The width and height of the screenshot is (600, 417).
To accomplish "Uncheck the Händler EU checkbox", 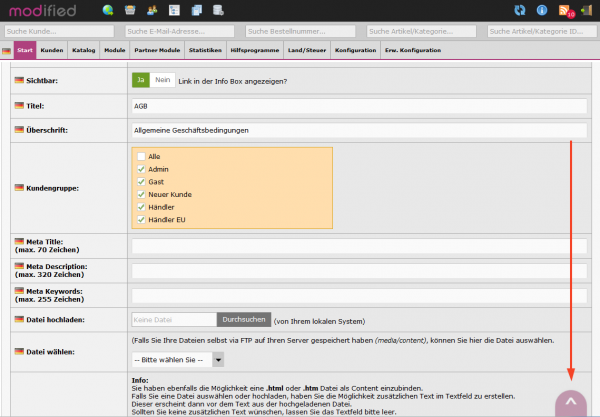I will pos(141,220).
